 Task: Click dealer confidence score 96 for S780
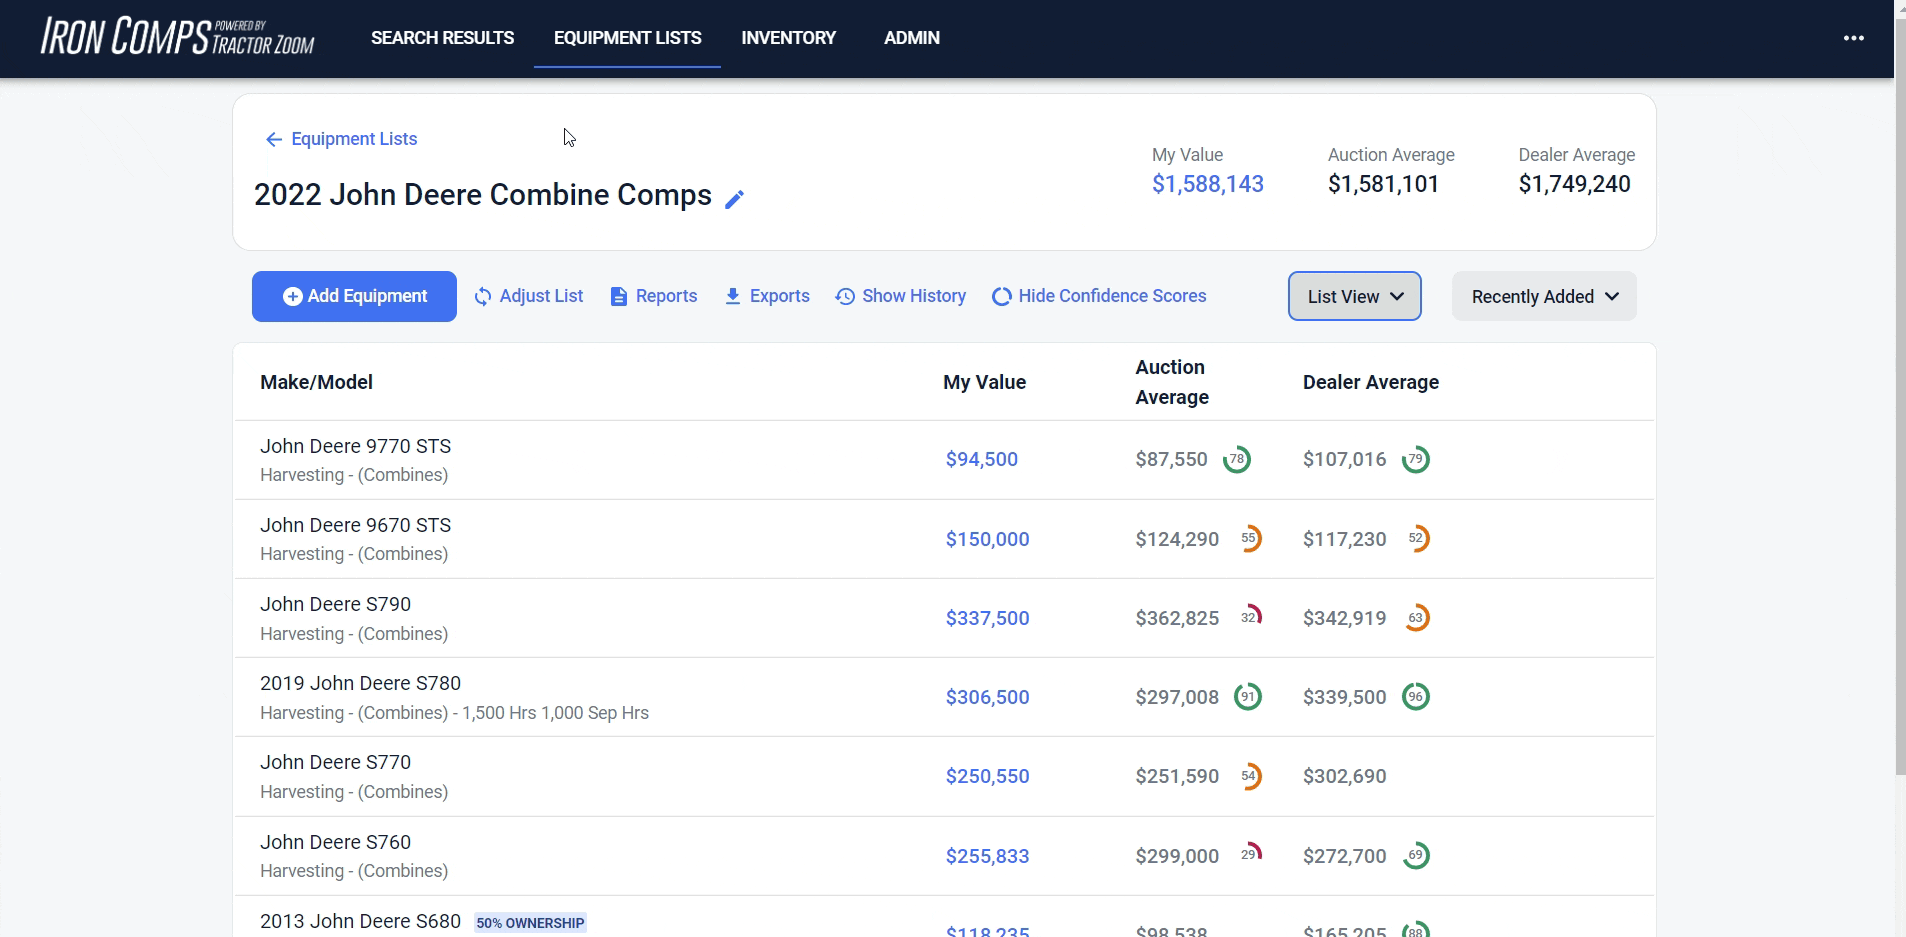pos(1416,696)
